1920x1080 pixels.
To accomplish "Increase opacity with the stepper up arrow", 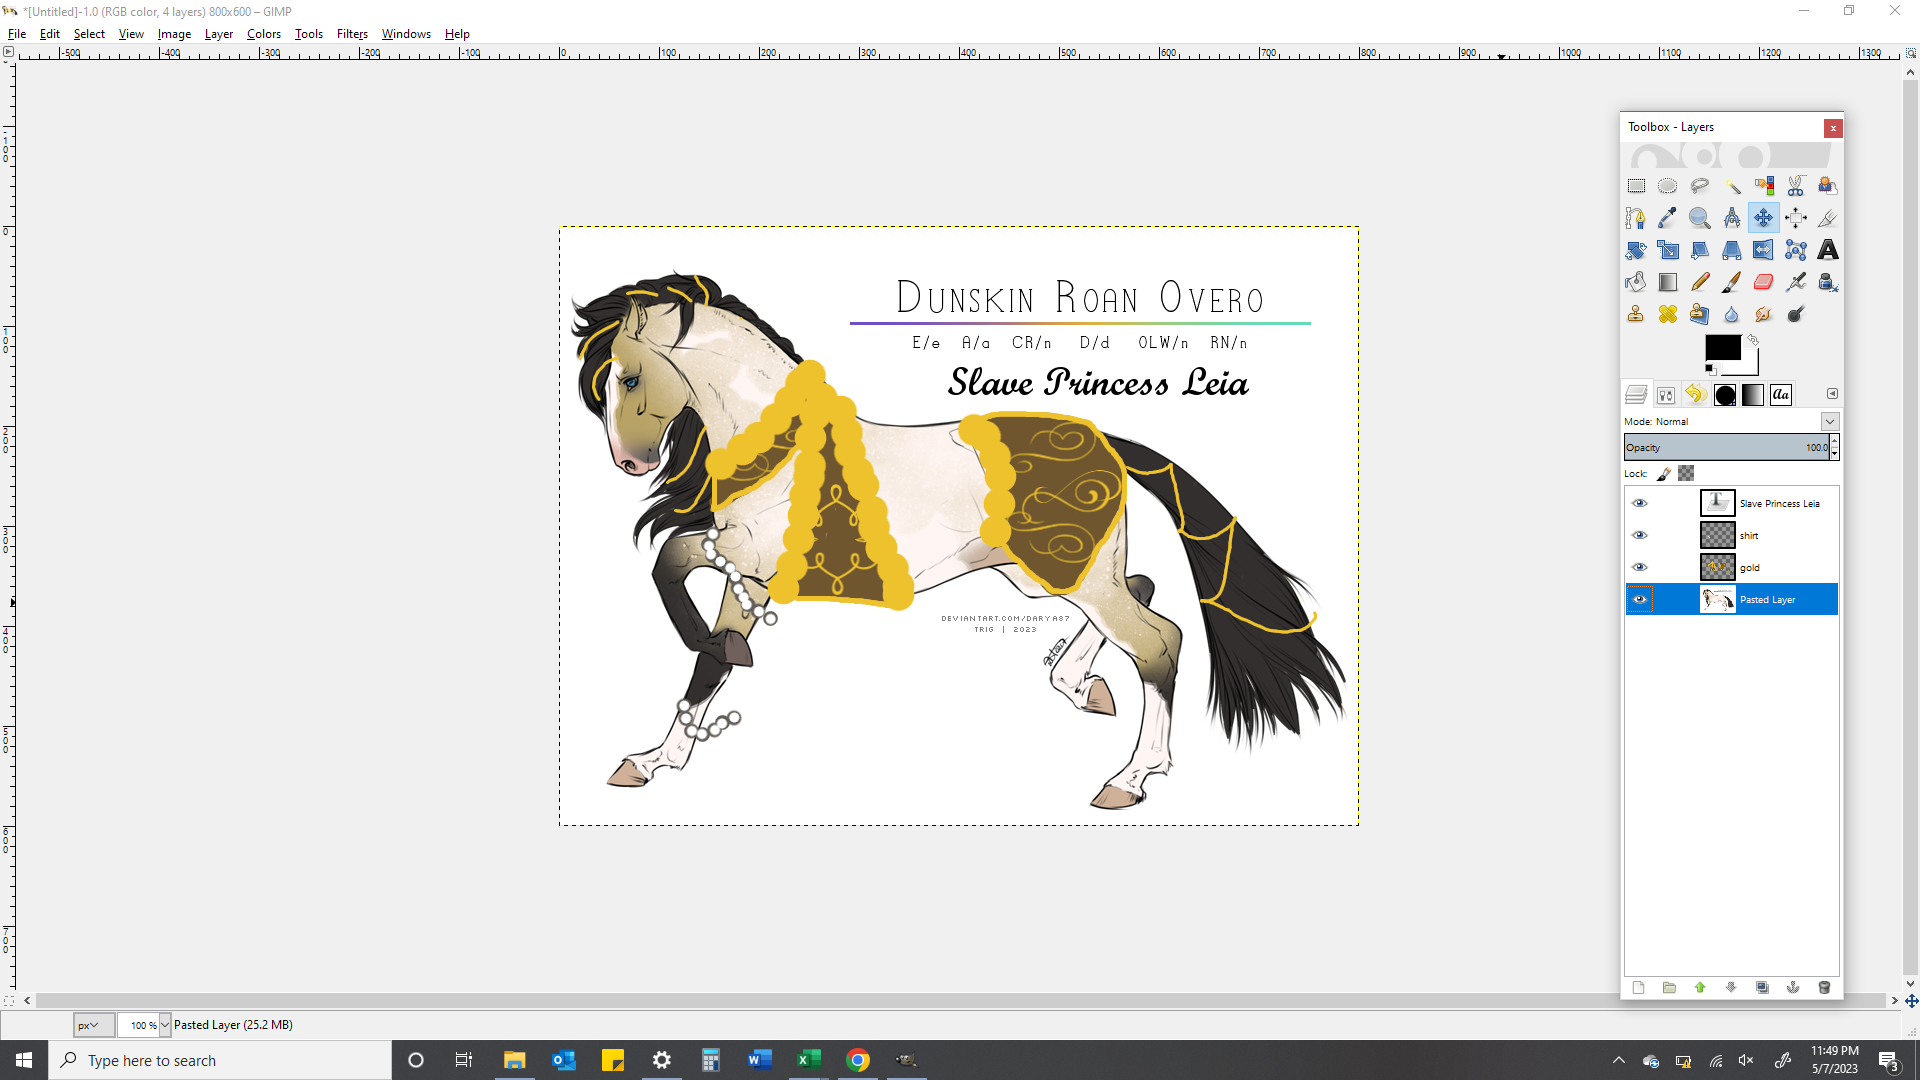I will (1835, 441).
